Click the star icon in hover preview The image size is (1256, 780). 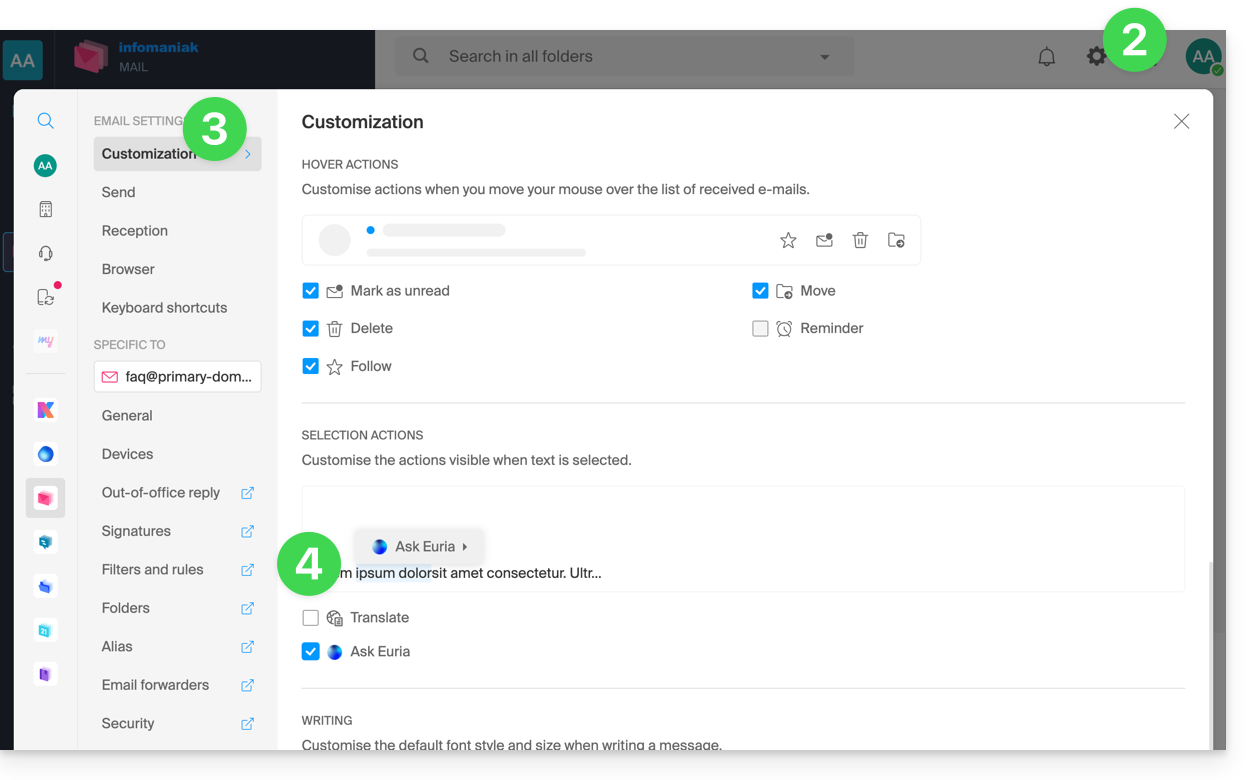[788, 240]
